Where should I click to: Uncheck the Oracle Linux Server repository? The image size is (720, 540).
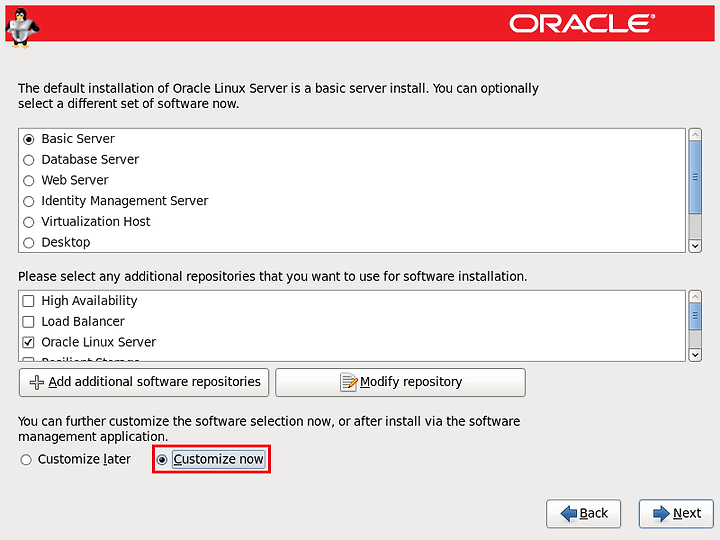click(x=28, y=342)
